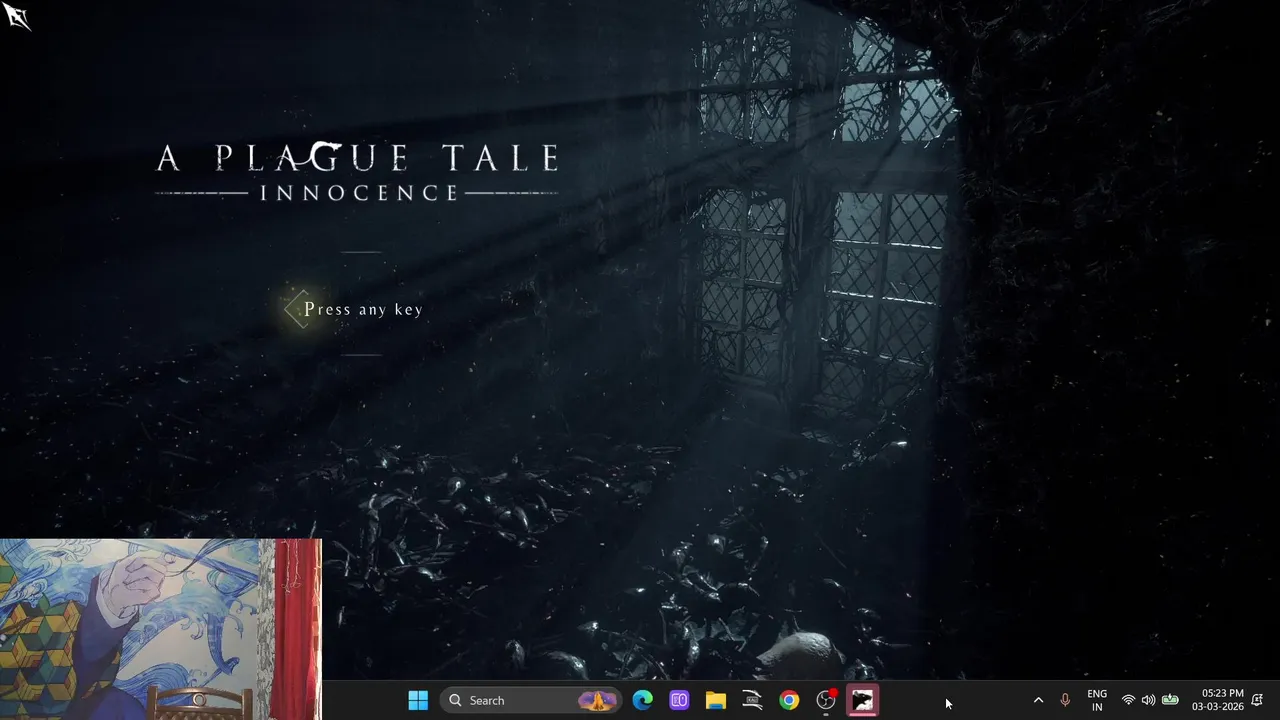The image size is (1280, 720).
Task: Open the notification bell icon
Action: [x=1257, y=700]
